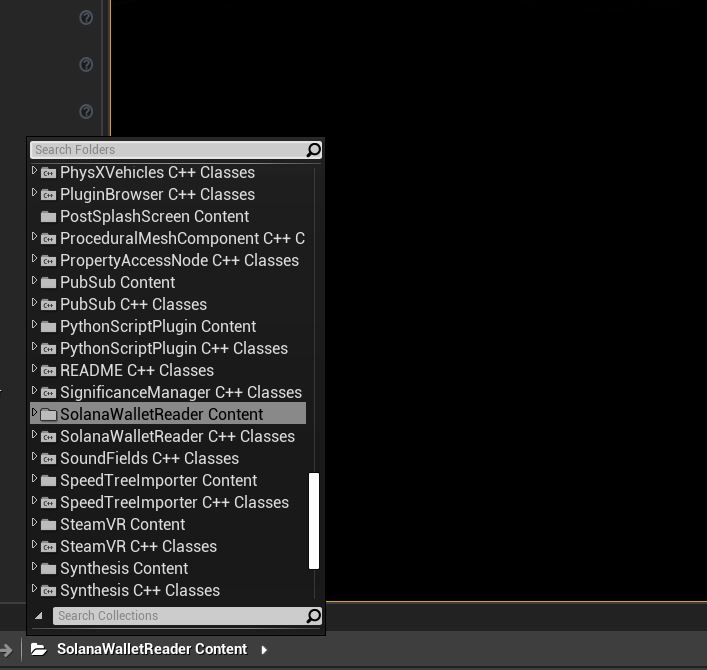Select SteamVR Content folder icon
The height and width of the screenshot is (670, 707).
tap(48, 525)
